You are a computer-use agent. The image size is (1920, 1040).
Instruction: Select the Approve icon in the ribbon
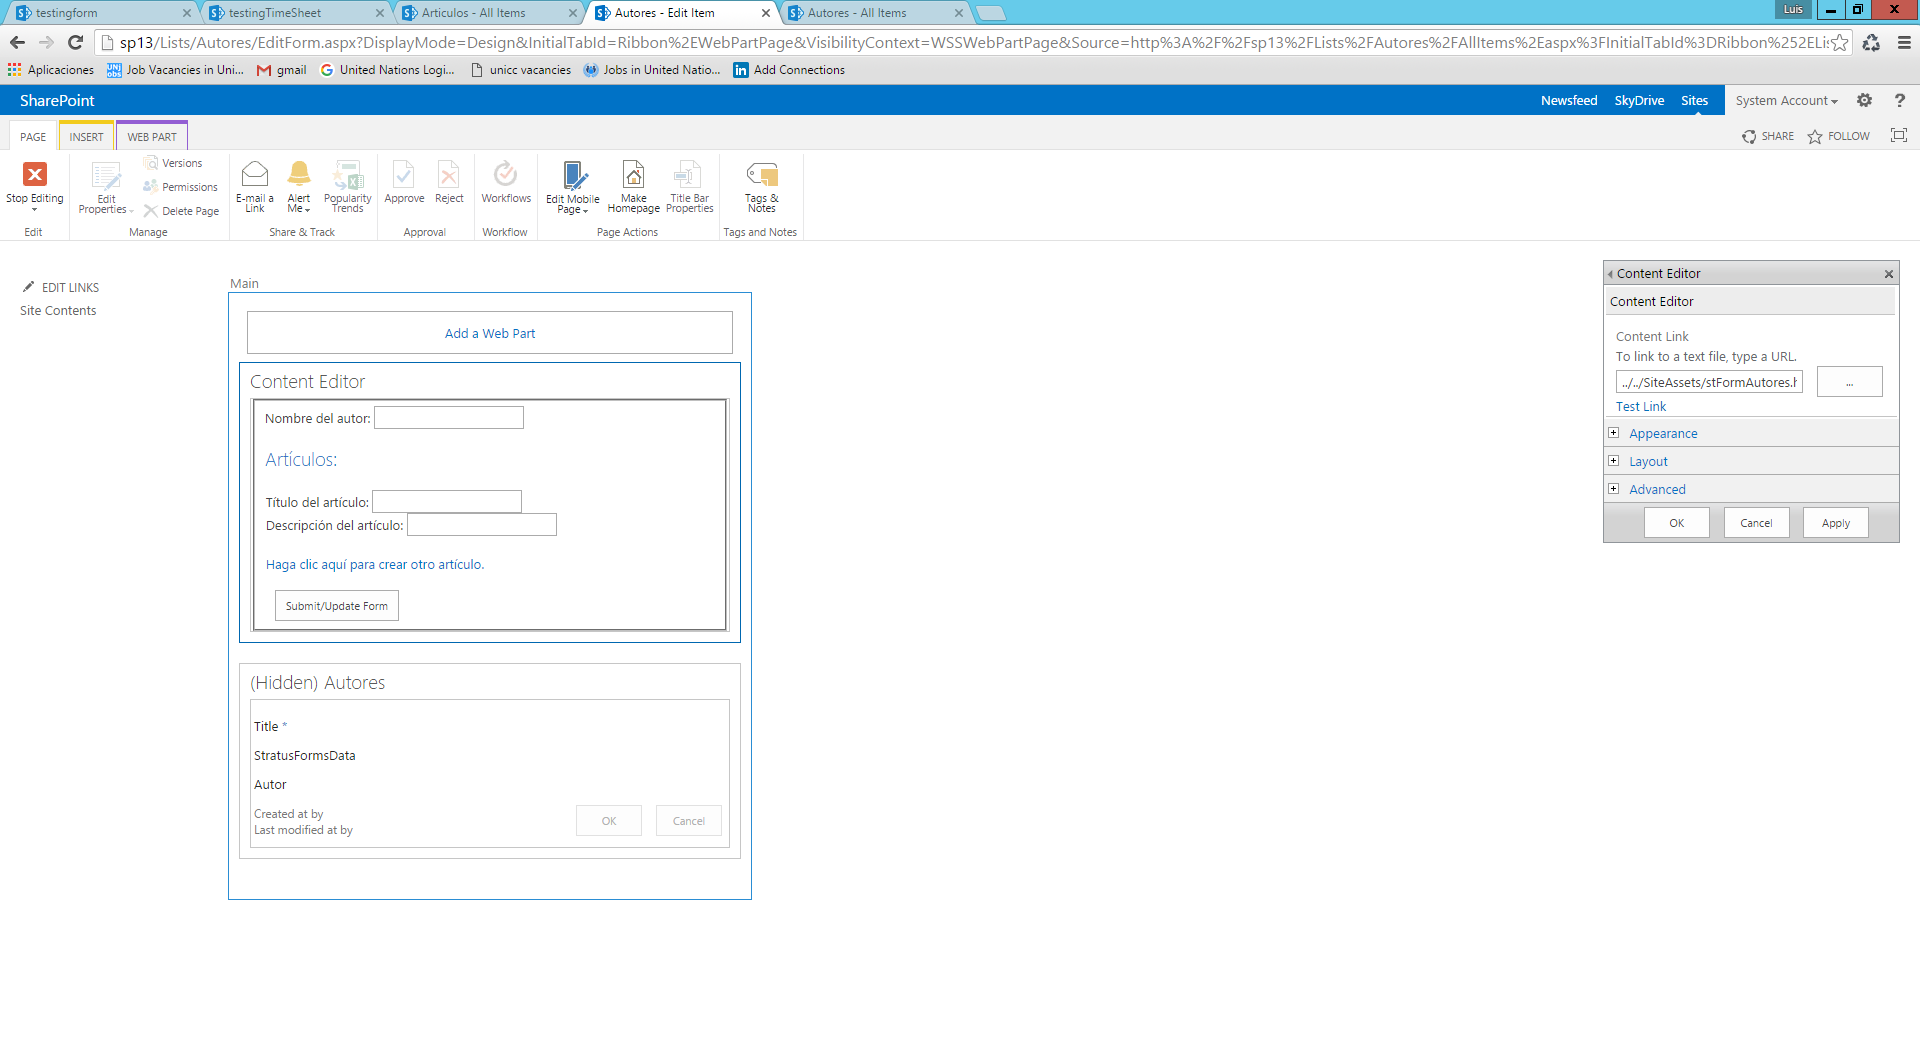(x=403, y=185)
